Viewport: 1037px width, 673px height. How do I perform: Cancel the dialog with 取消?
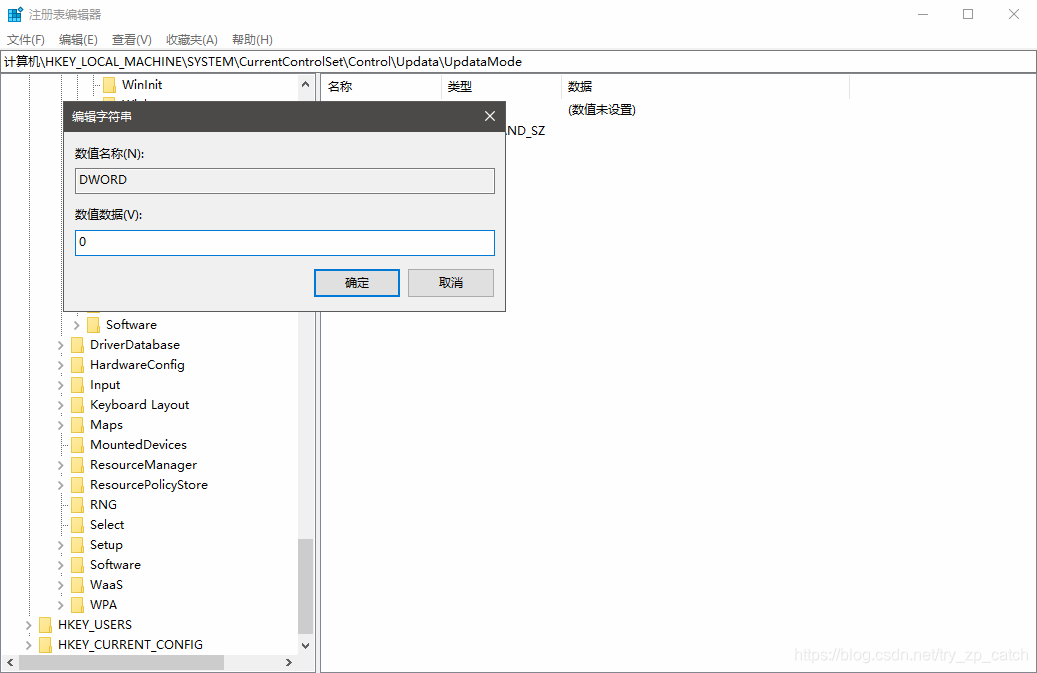450,283
